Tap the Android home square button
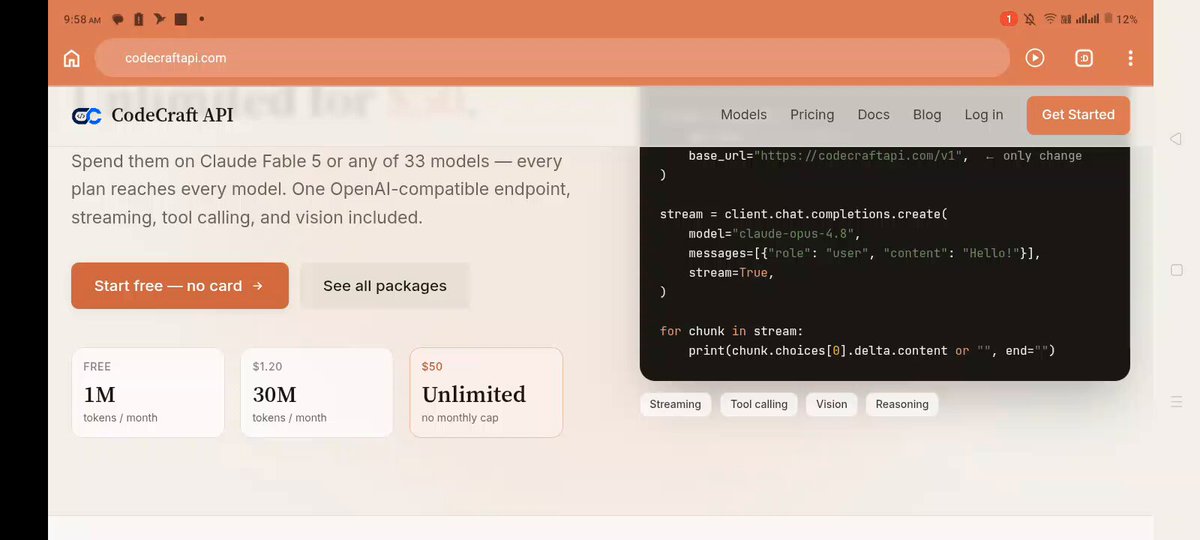Screen dimensions: 1200x540 click(1176, 270)
